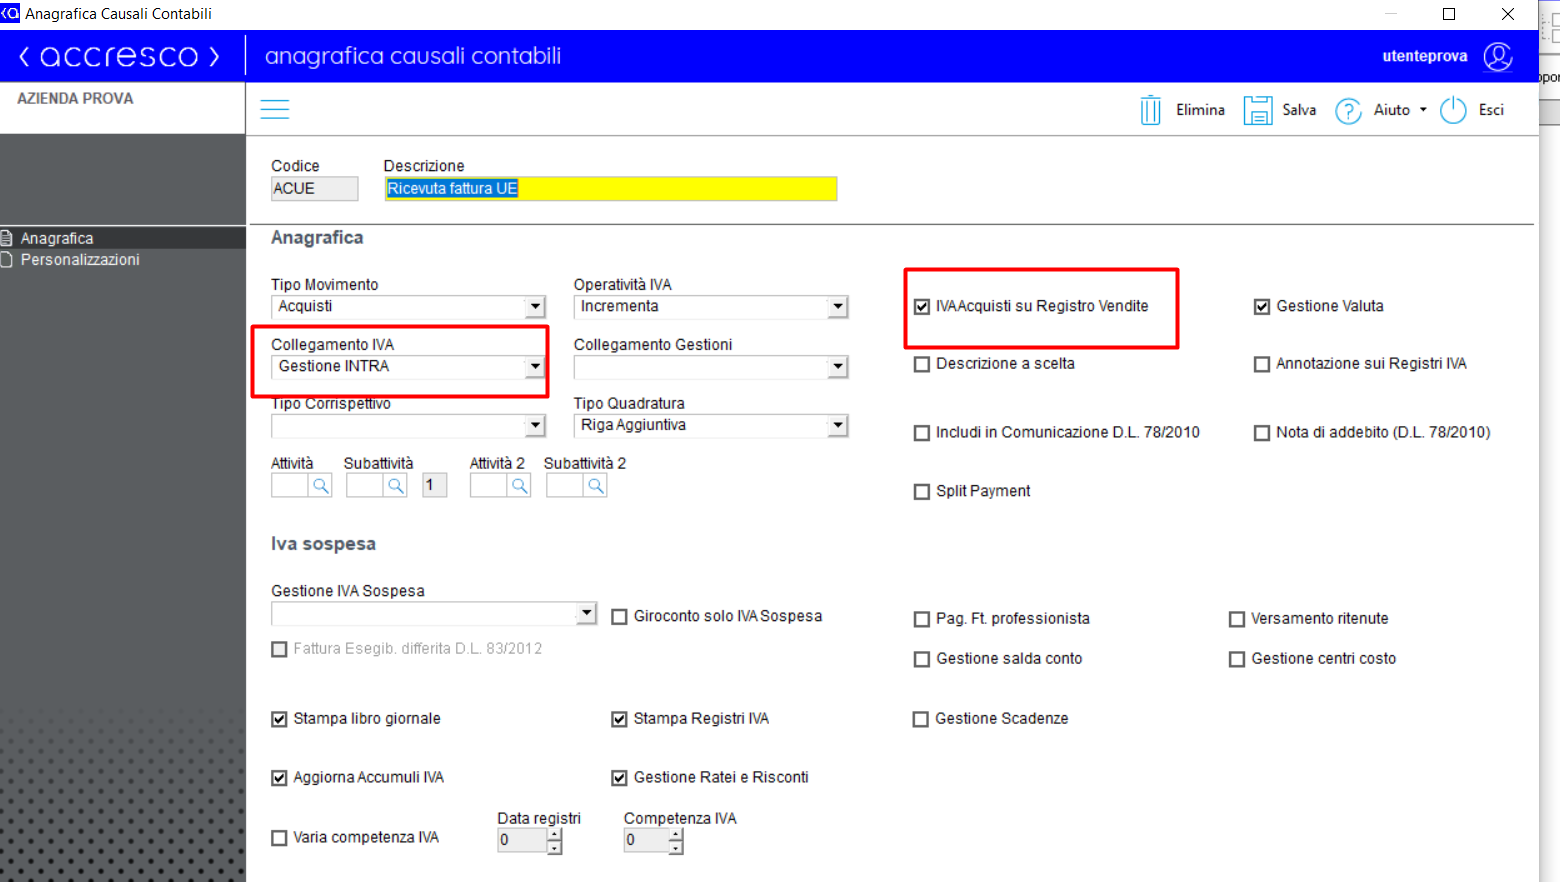Enable Annotazione sui Registri IVA

click(1262, 365)
